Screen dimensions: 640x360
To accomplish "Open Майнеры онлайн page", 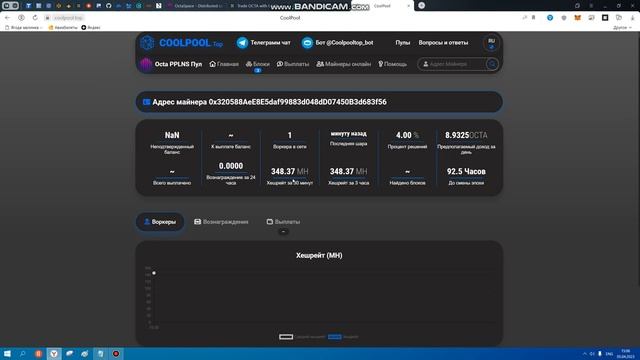I will pos(344,64).
